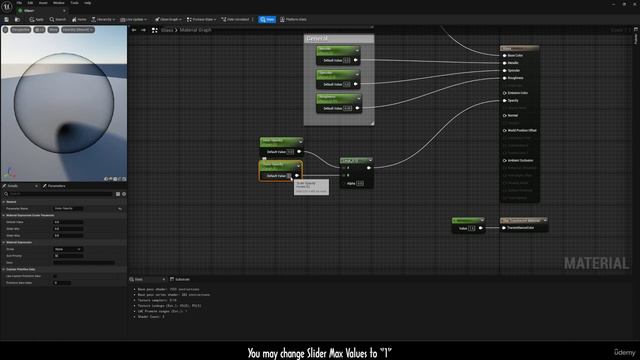640x360 pixels.
Task: Click the Slider Max value field
Action: coord(68,236)
